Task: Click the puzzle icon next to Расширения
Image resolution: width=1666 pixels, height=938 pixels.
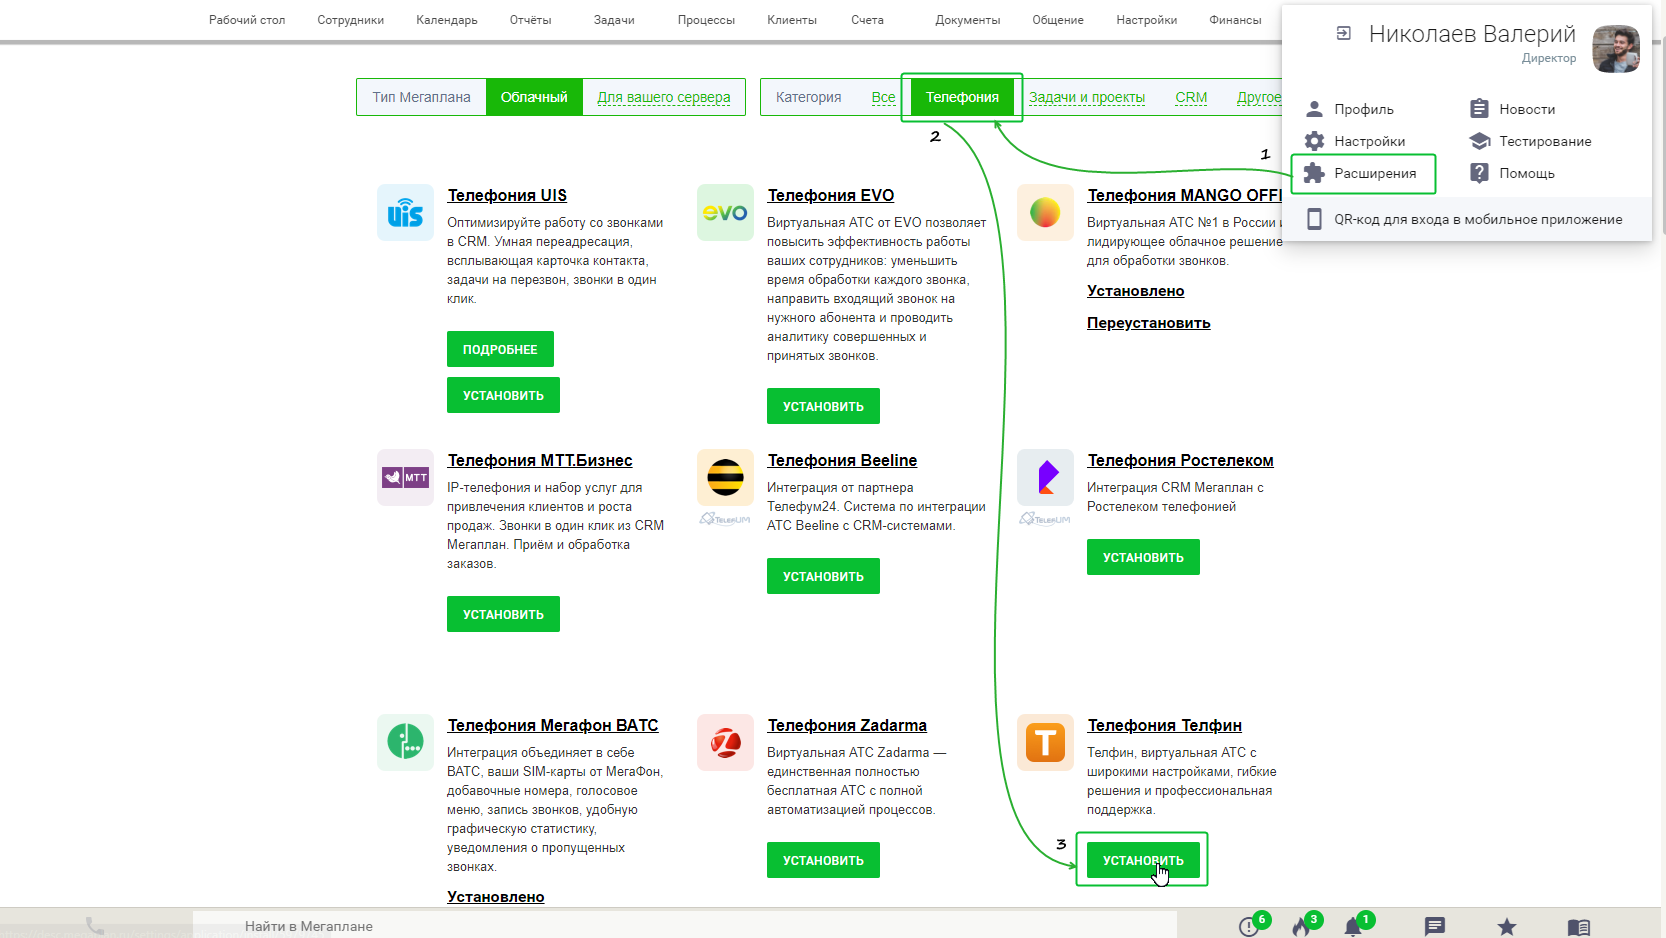Action: tap(1314, 173)
